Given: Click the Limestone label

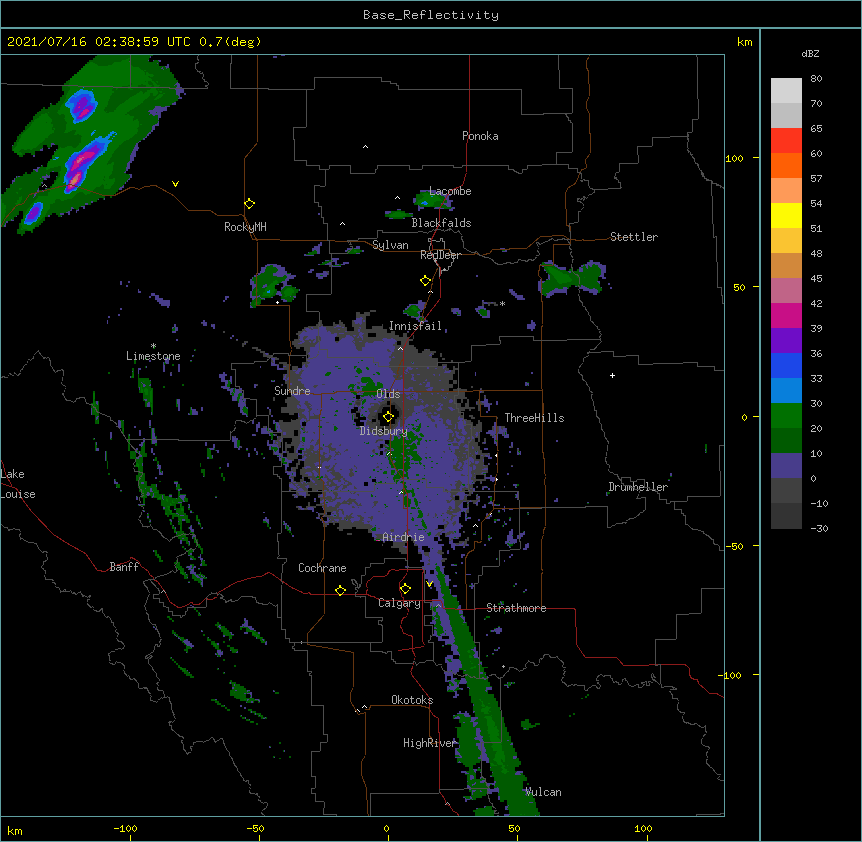Looking at the screenshot, I should pos(153,356).
